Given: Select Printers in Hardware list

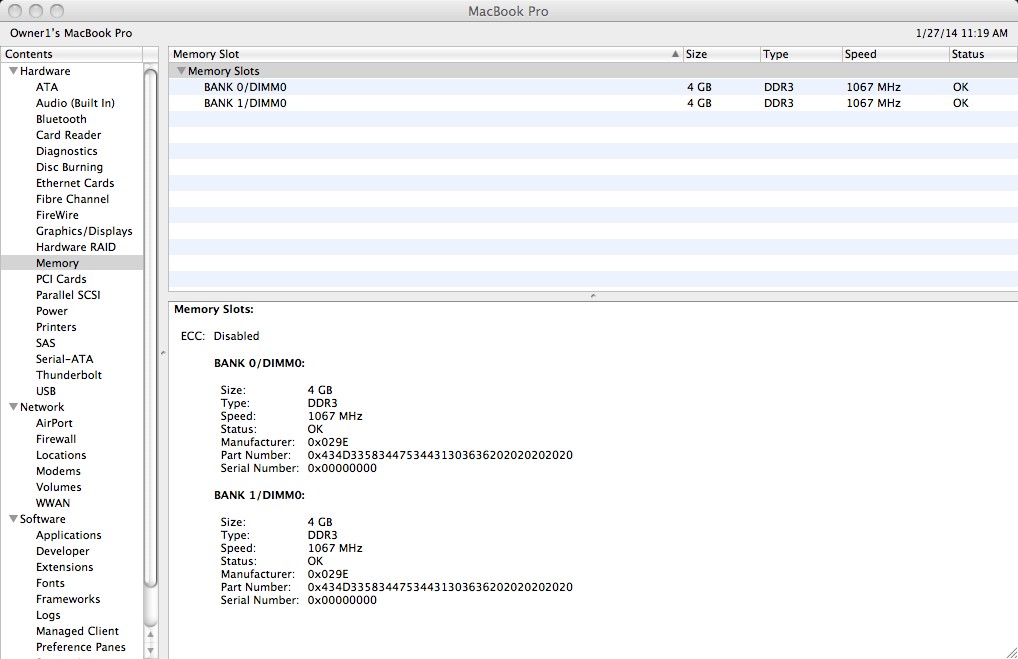Looking at the screenshot, I should click(x=56, y=327).
